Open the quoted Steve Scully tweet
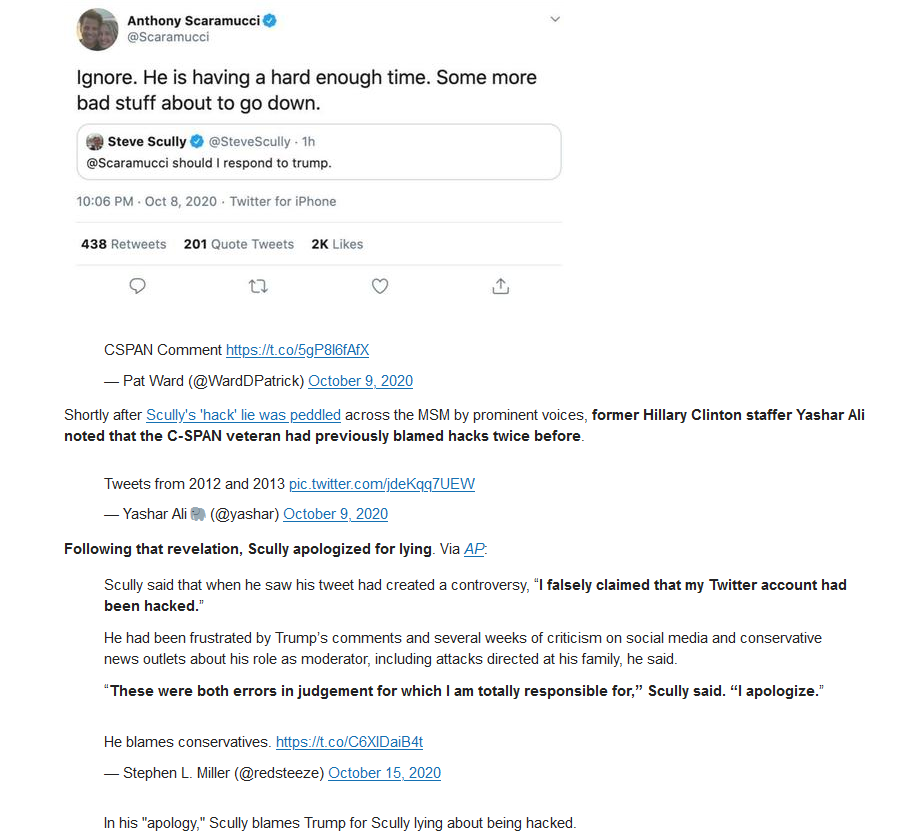The image size is (911, 839). [x=319, y=152]
